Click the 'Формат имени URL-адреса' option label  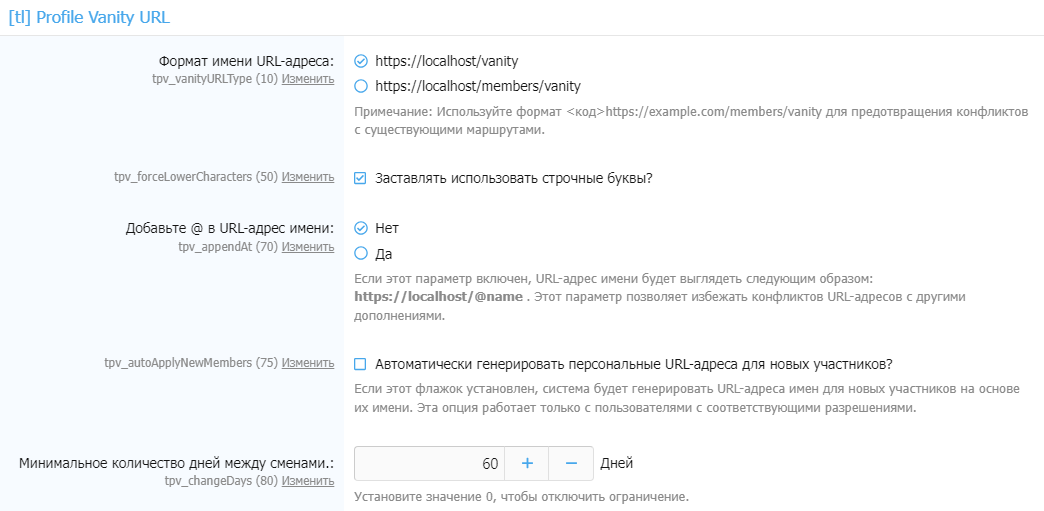246,60
